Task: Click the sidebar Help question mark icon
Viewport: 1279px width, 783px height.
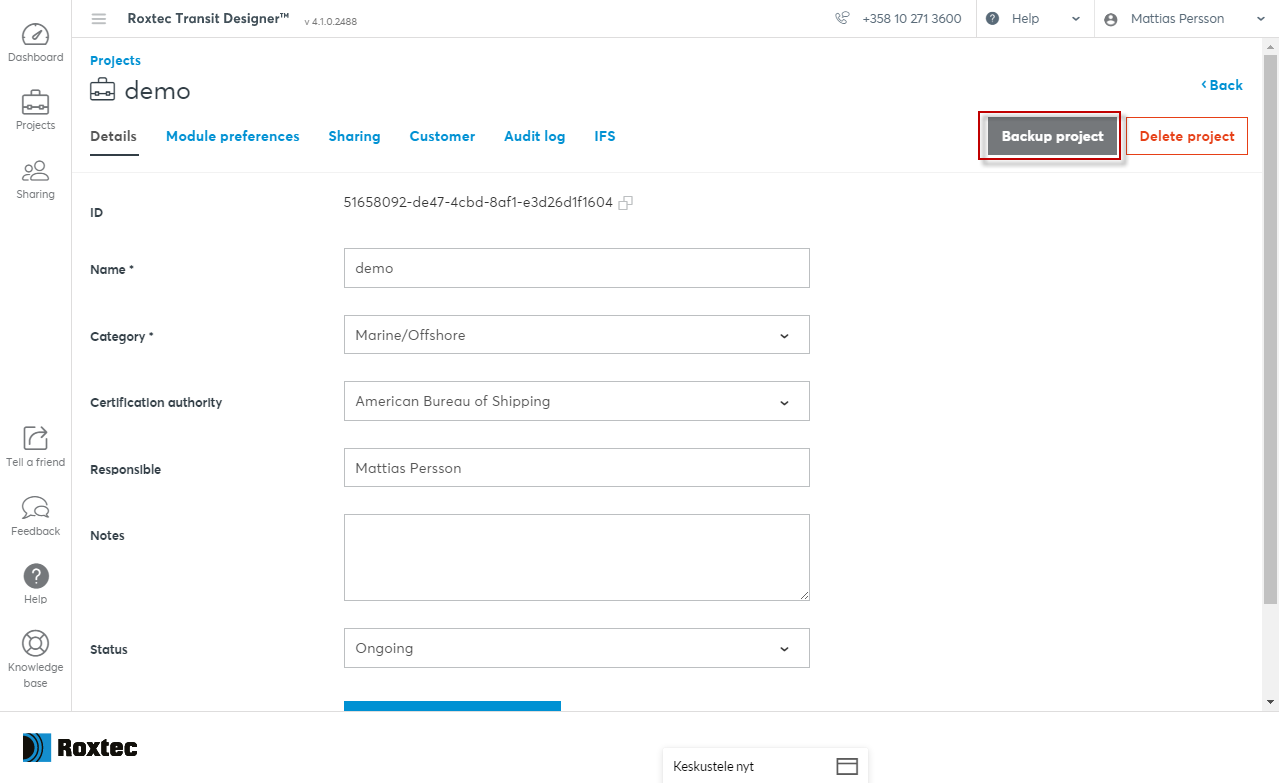Action: pyautogui.click(x=35, y=576)
